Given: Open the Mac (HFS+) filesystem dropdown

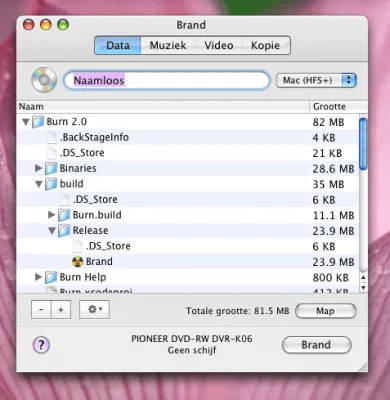Looking at the screenshot, I should pos(316,80).
